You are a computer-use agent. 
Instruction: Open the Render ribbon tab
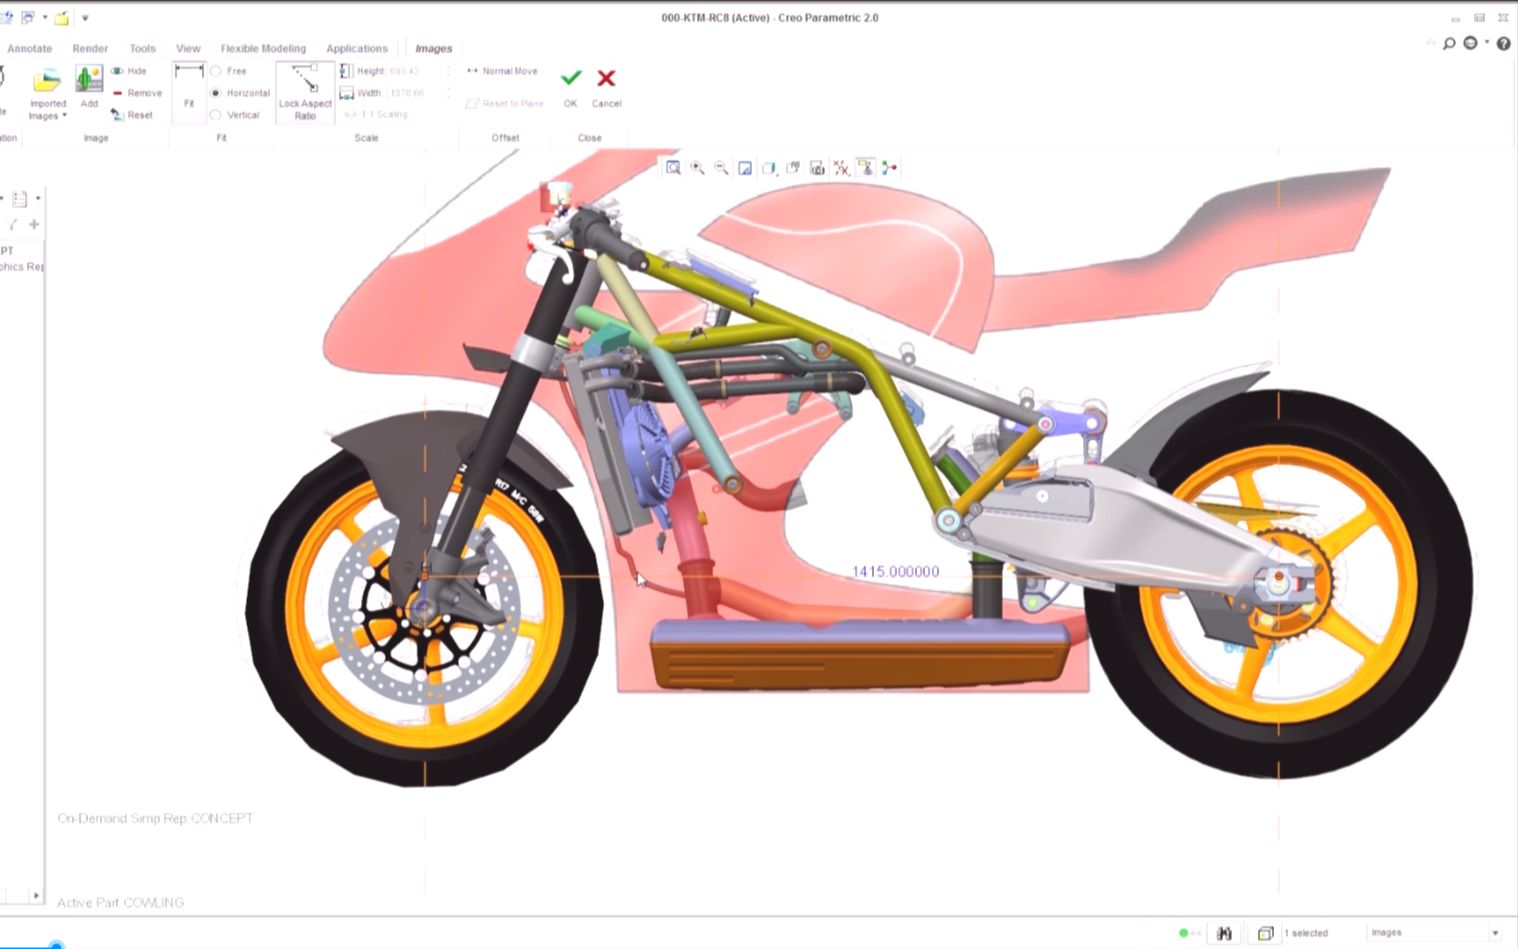point(90,48)
